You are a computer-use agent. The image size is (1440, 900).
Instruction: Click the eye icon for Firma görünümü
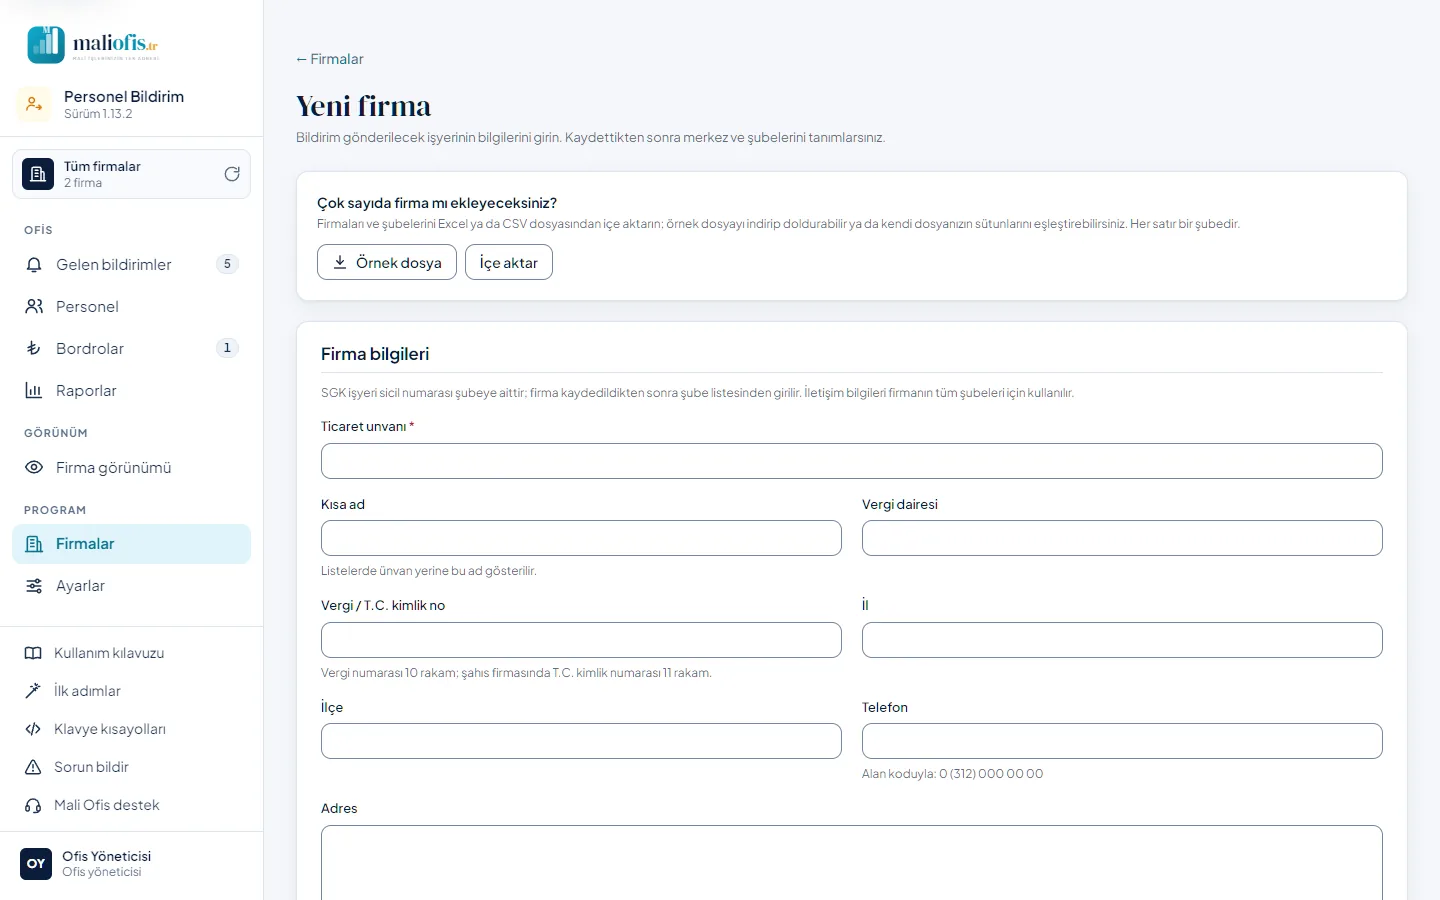coord(34,468)
